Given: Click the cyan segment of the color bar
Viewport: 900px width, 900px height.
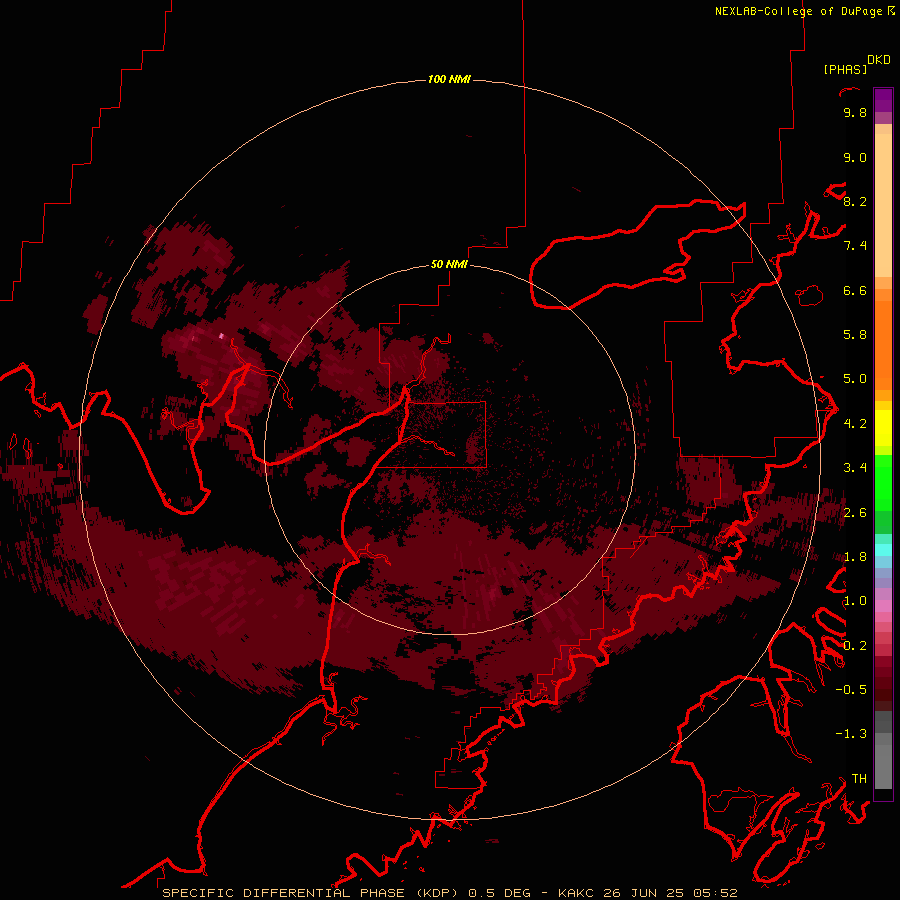Looking at the screenshot, I should point(883,550).
